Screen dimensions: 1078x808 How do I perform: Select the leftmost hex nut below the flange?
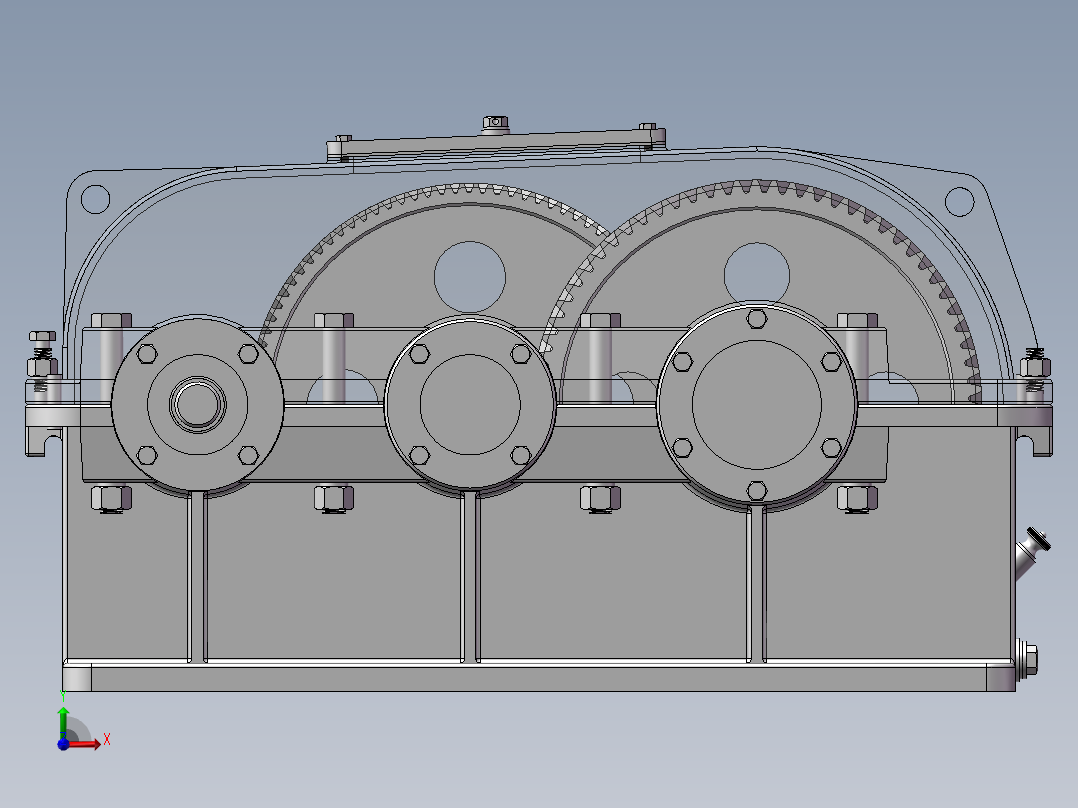coord(111,499)
